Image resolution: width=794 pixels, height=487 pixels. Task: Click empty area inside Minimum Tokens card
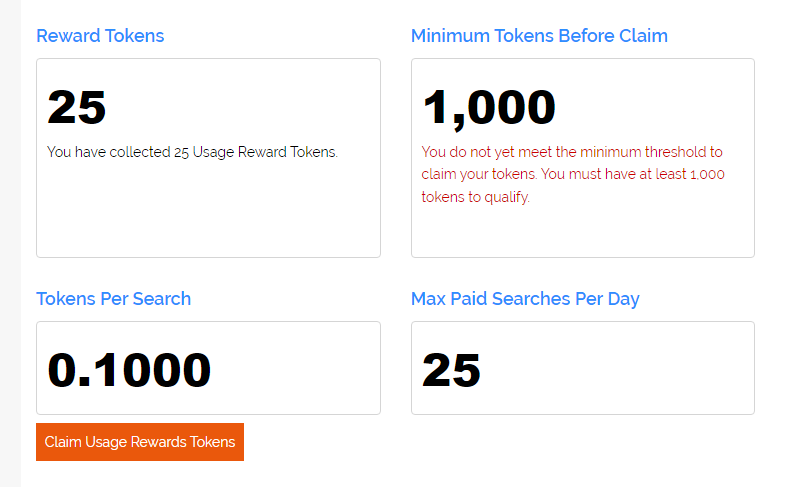582,233
